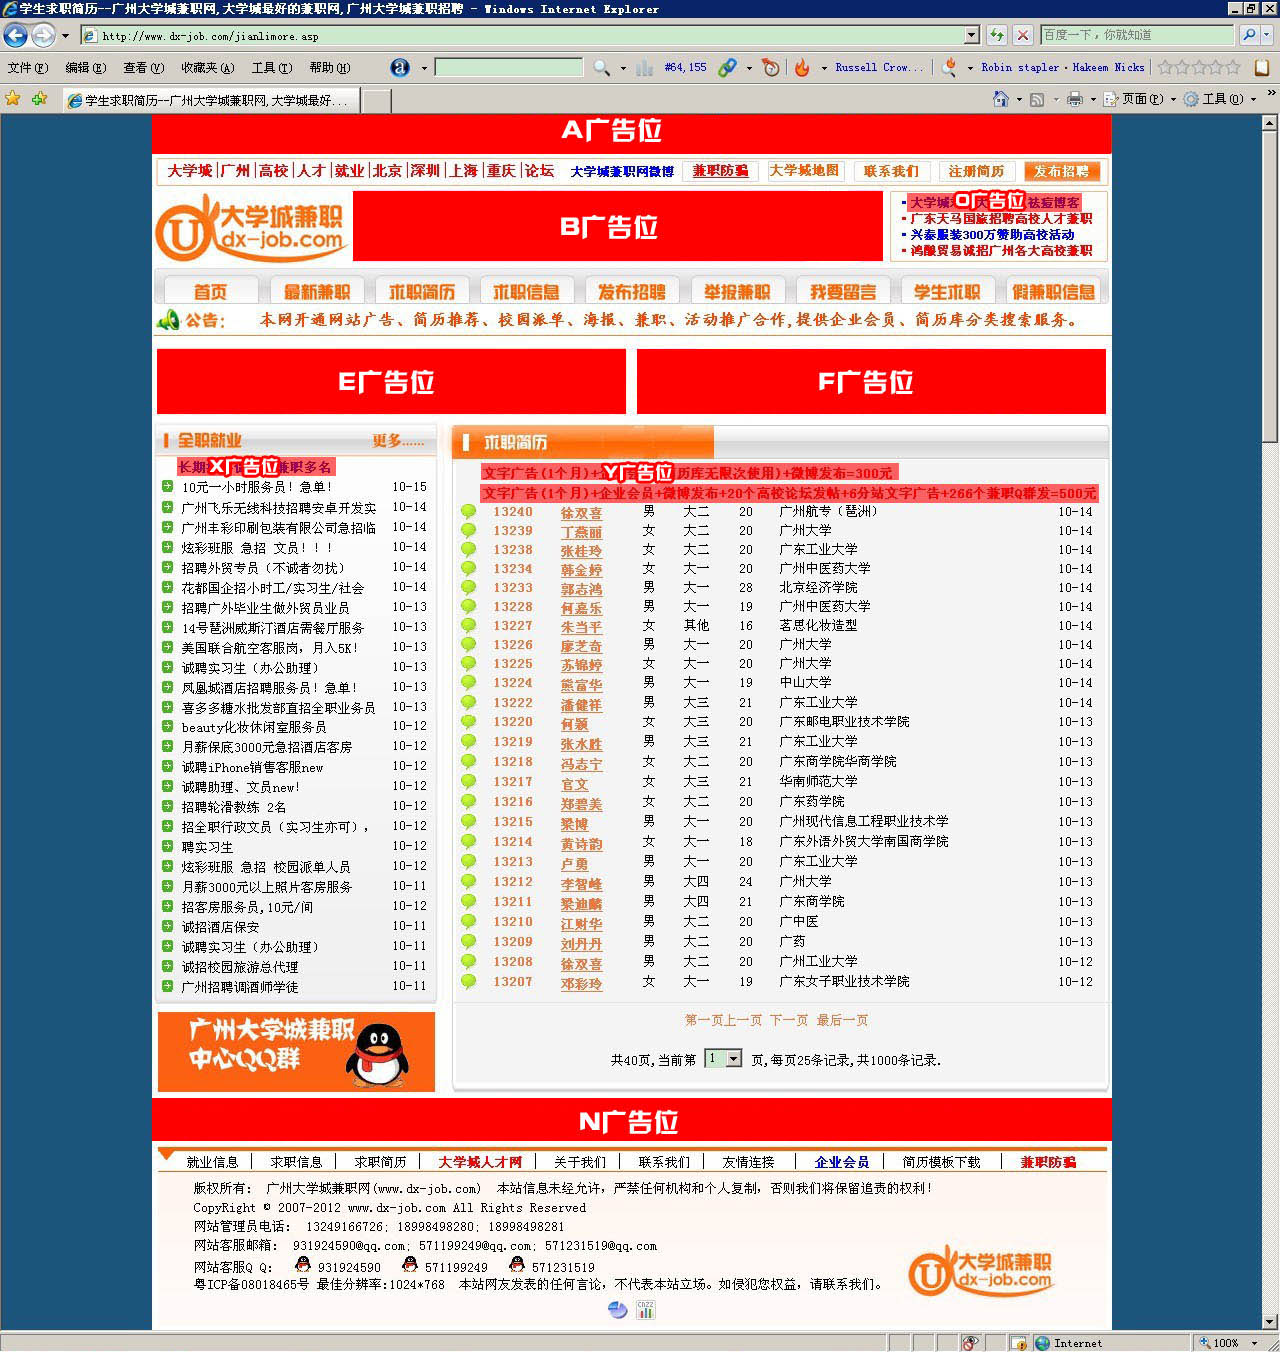1280x1352 pixels.
Task: Expand the address bar URL dropdown
Action: click(971, 35)
